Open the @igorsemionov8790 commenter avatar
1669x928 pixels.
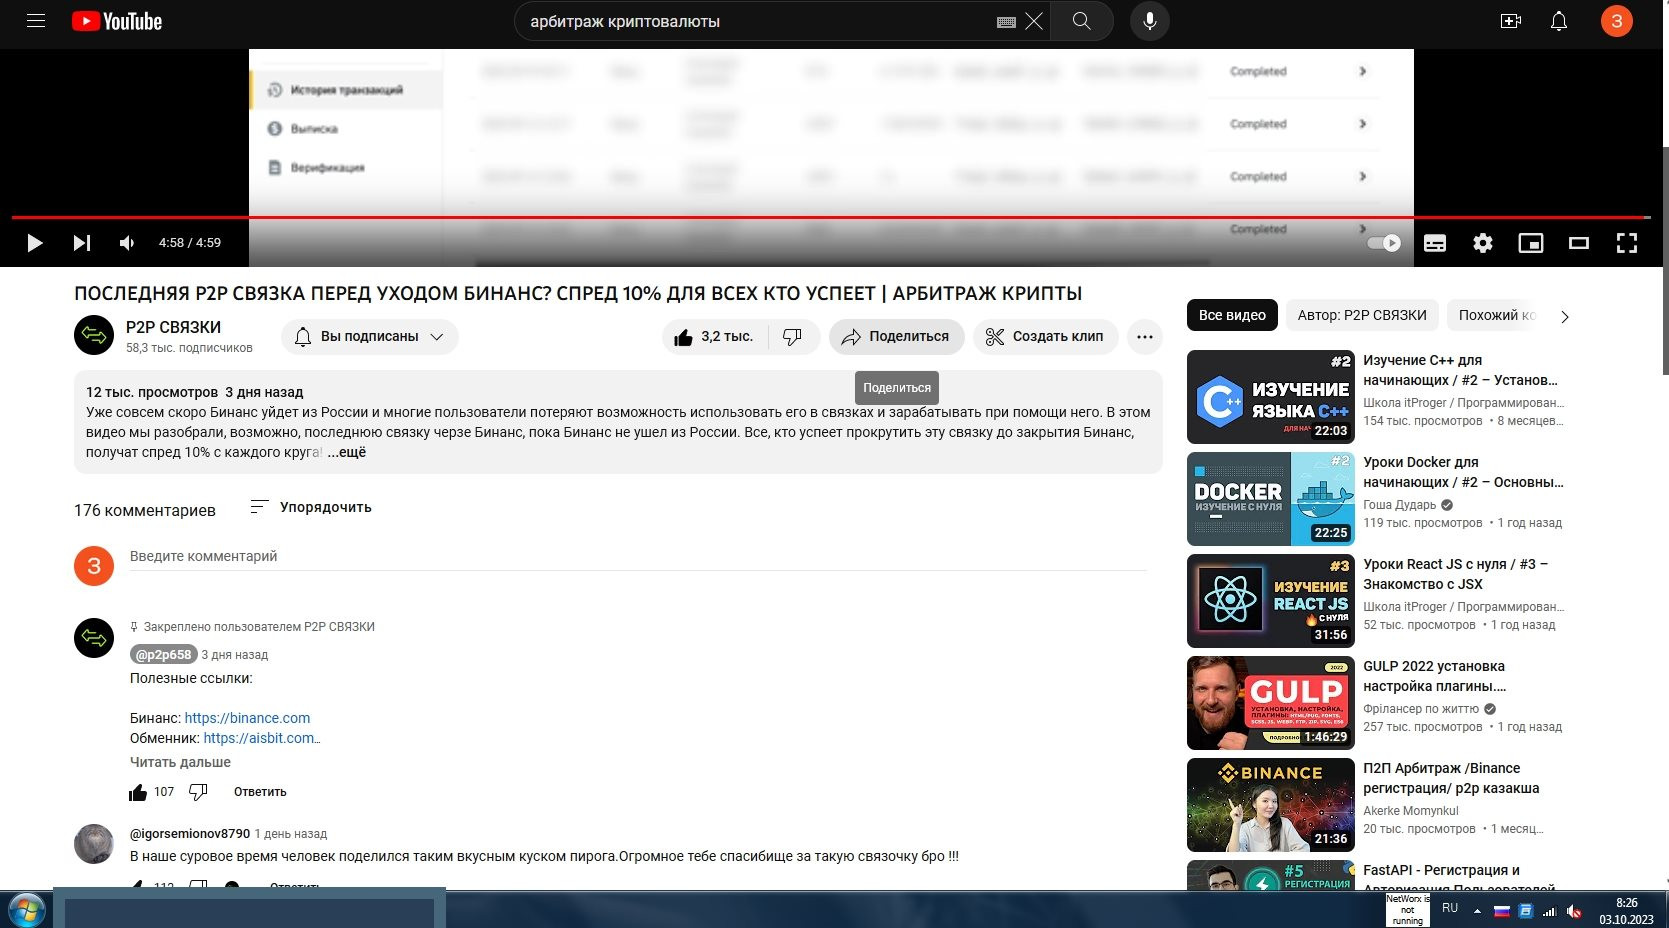94,844
